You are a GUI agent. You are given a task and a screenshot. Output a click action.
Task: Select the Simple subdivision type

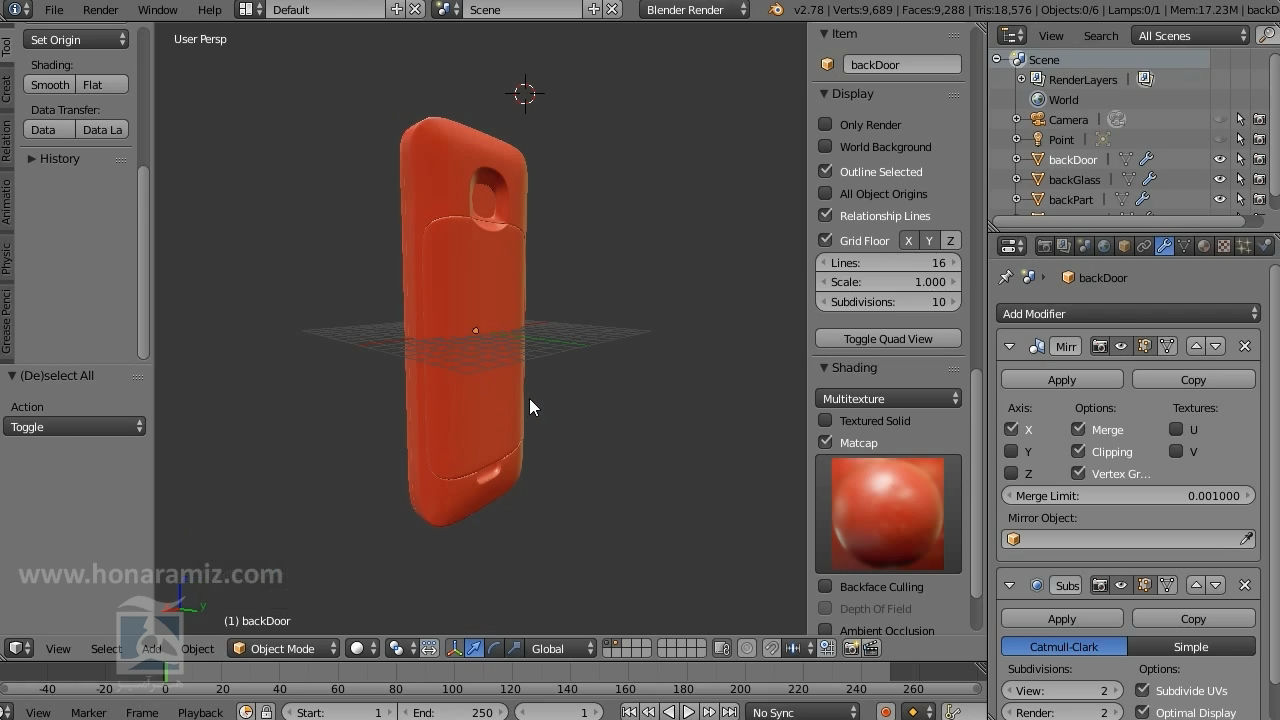[x=1191, y=646]
